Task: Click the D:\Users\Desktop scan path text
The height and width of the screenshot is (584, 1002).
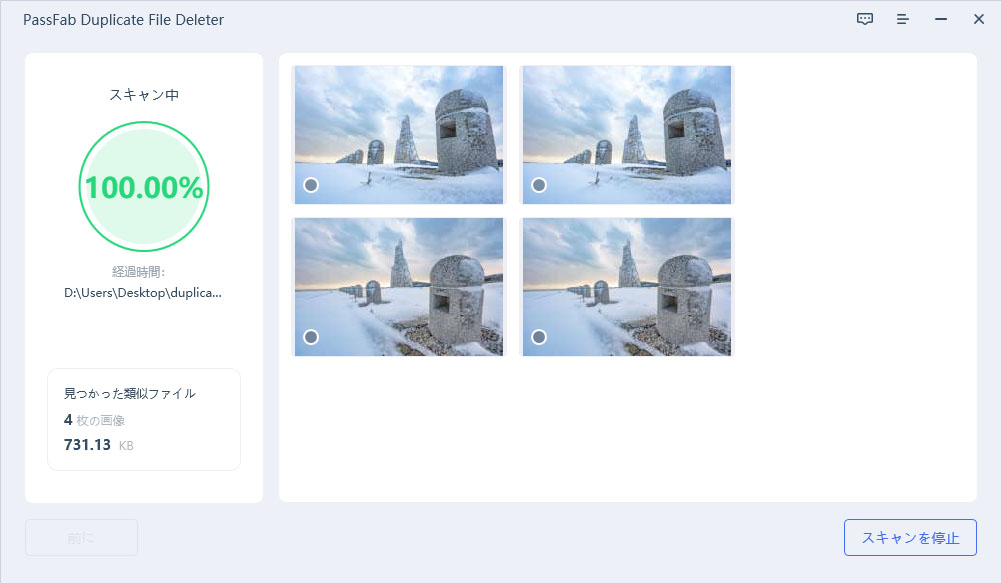Action: (x=143, y=293)
